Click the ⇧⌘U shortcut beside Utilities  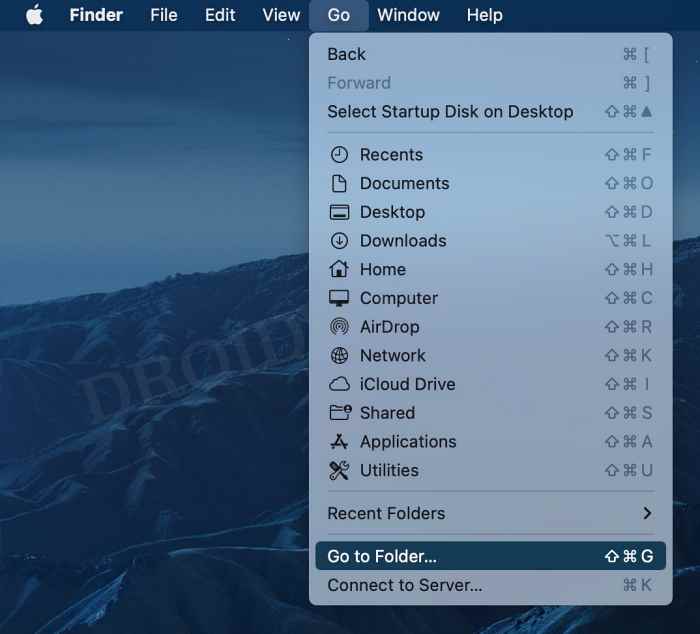tap(629, 470)
